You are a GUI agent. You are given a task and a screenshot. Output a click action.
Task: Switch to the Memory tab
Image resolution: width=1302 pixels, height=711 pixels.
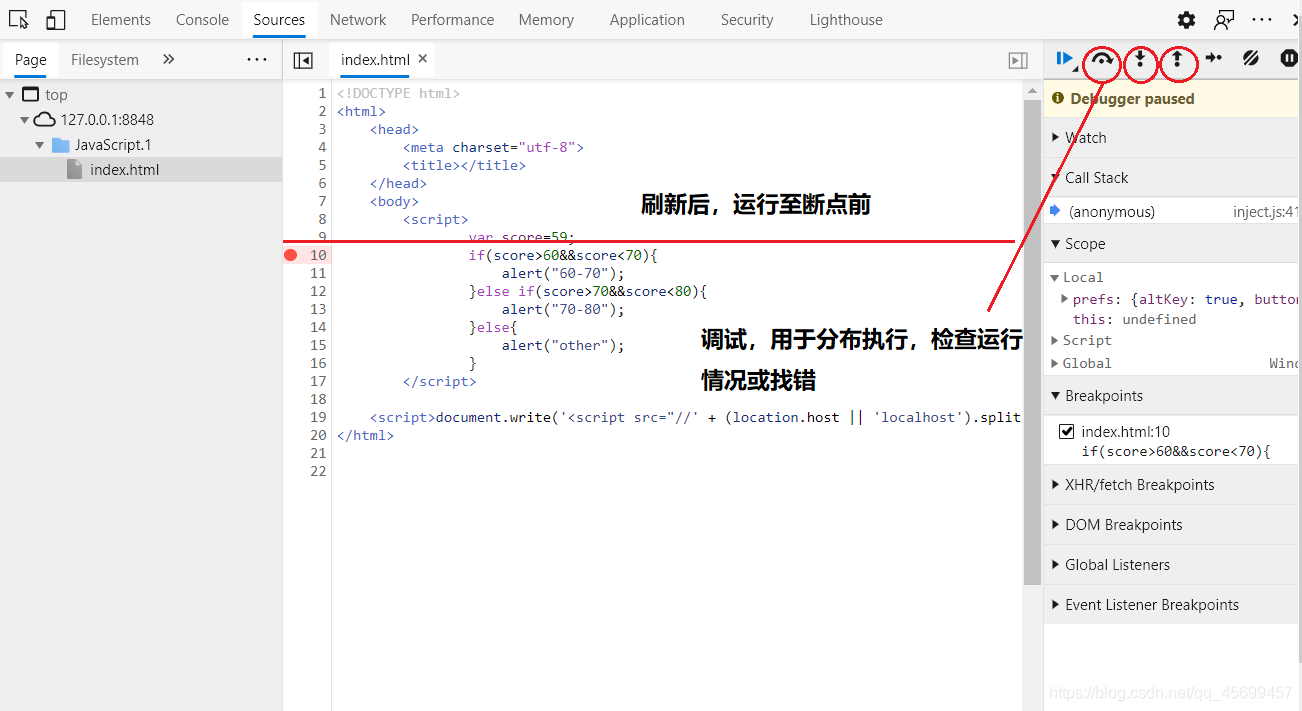546,20
